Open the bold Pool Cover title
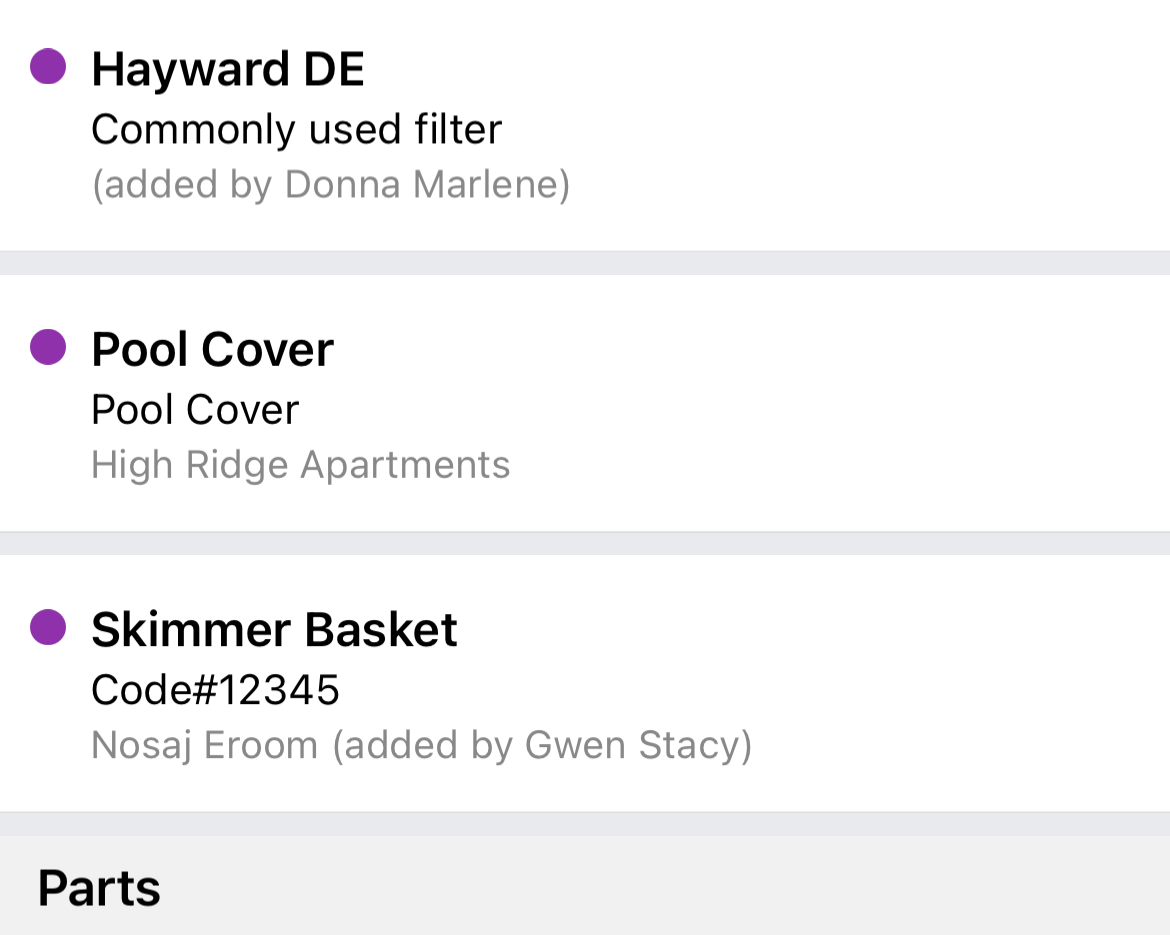The image size is (1170, 935). click(x=212, y=349)
